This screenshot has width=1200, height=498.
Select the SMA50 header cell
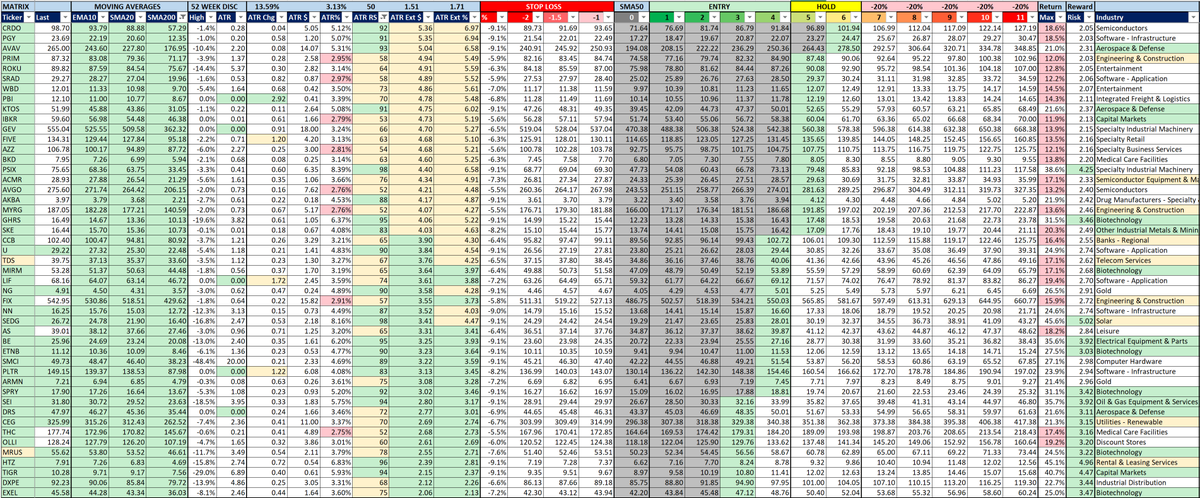pyautogui.click(x=631, y=6)
